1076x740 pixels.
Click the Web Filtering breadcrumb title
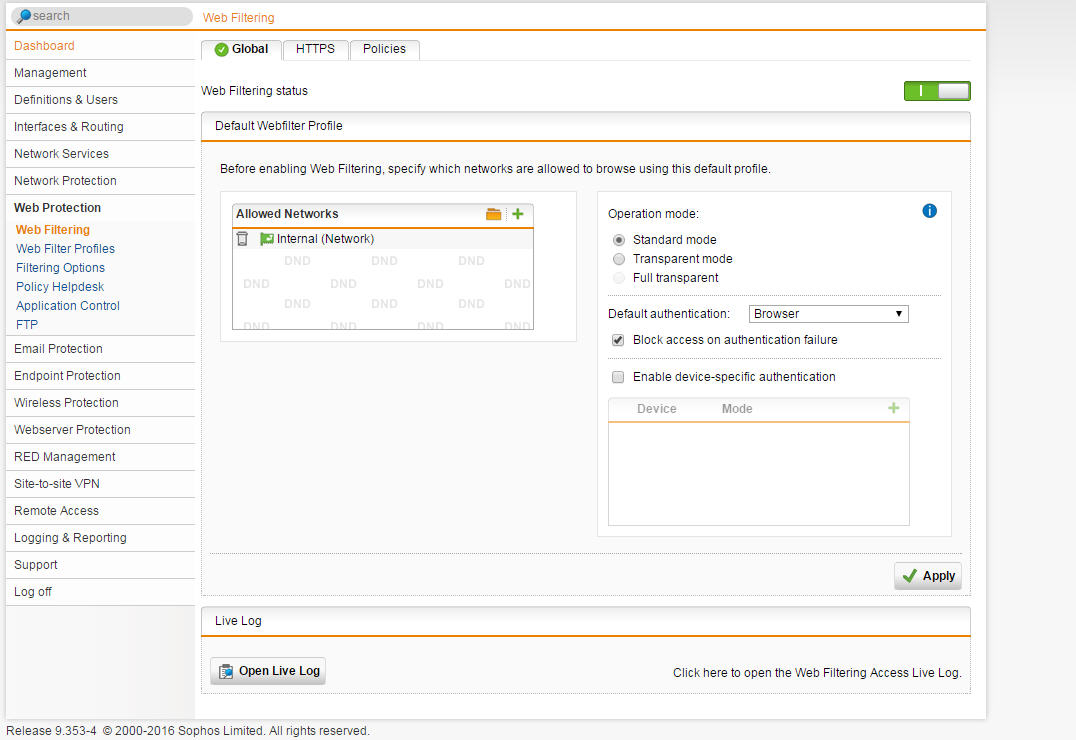point(238,18)
